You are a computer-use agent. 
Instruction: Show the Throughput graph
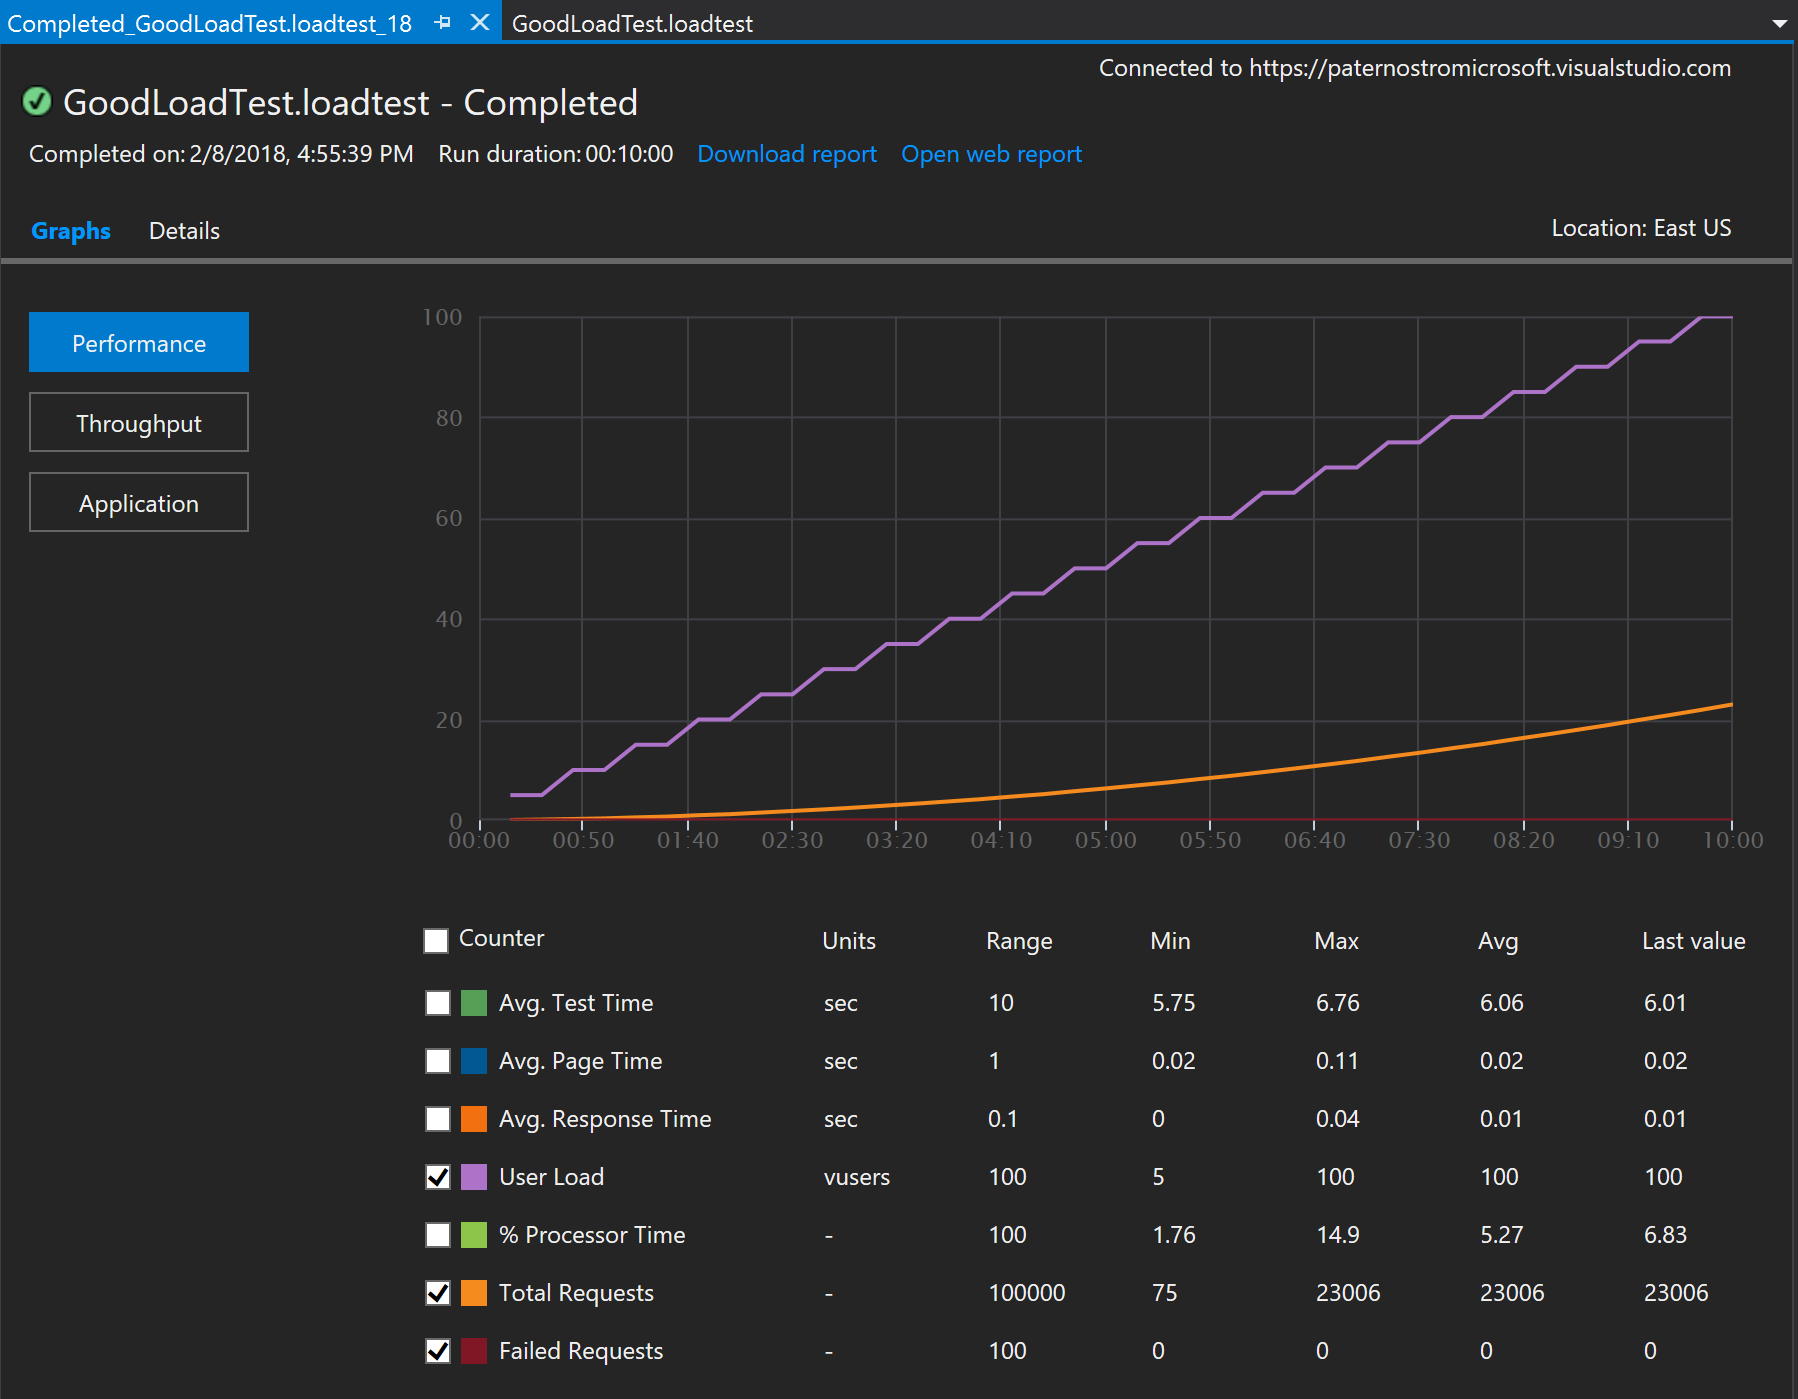(139, 422)
